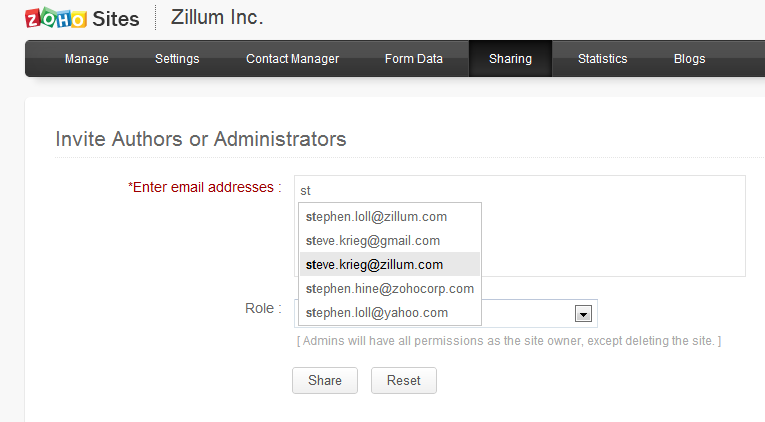This screenshot has width=765, height=422.
Task: Go to the Settings tab
Action: [177, 59]
